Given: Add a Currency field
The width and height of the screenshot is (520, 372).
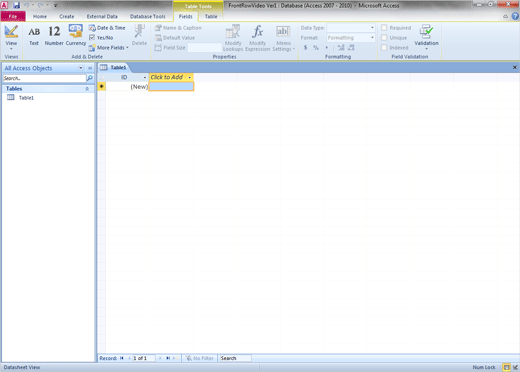Looking at the screenshot, I should click(x=76, y=36).
